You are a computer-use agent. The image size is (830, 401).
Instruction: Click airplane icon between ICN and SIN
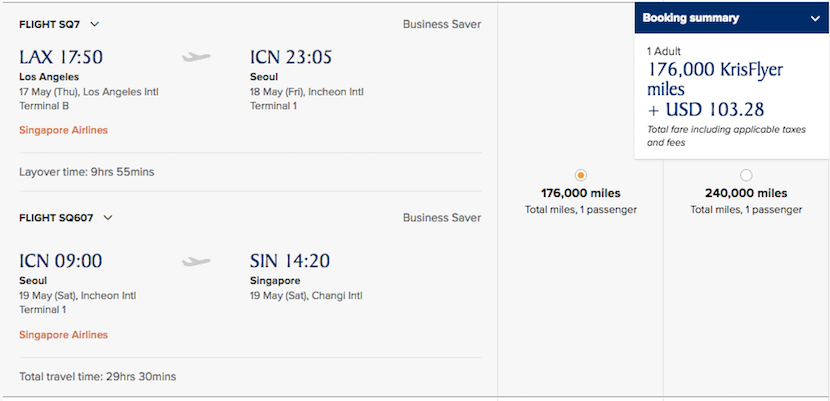pos(197,262)
